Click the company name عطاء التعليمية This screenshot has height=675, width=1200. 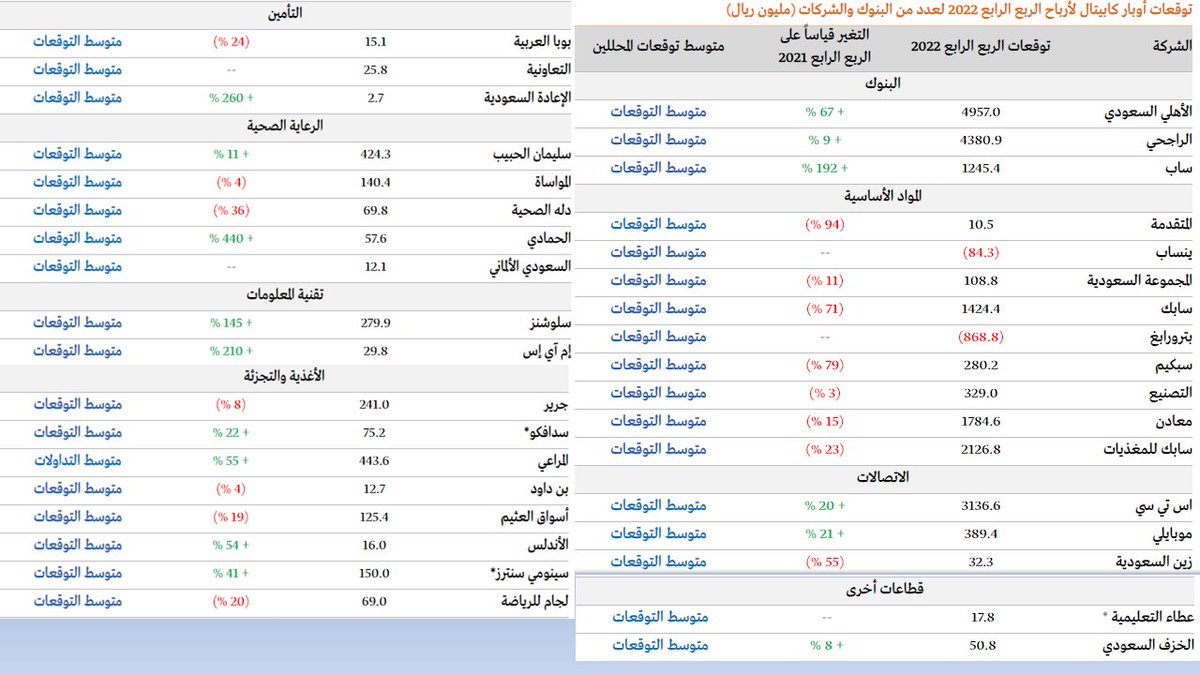[1151, 617]
